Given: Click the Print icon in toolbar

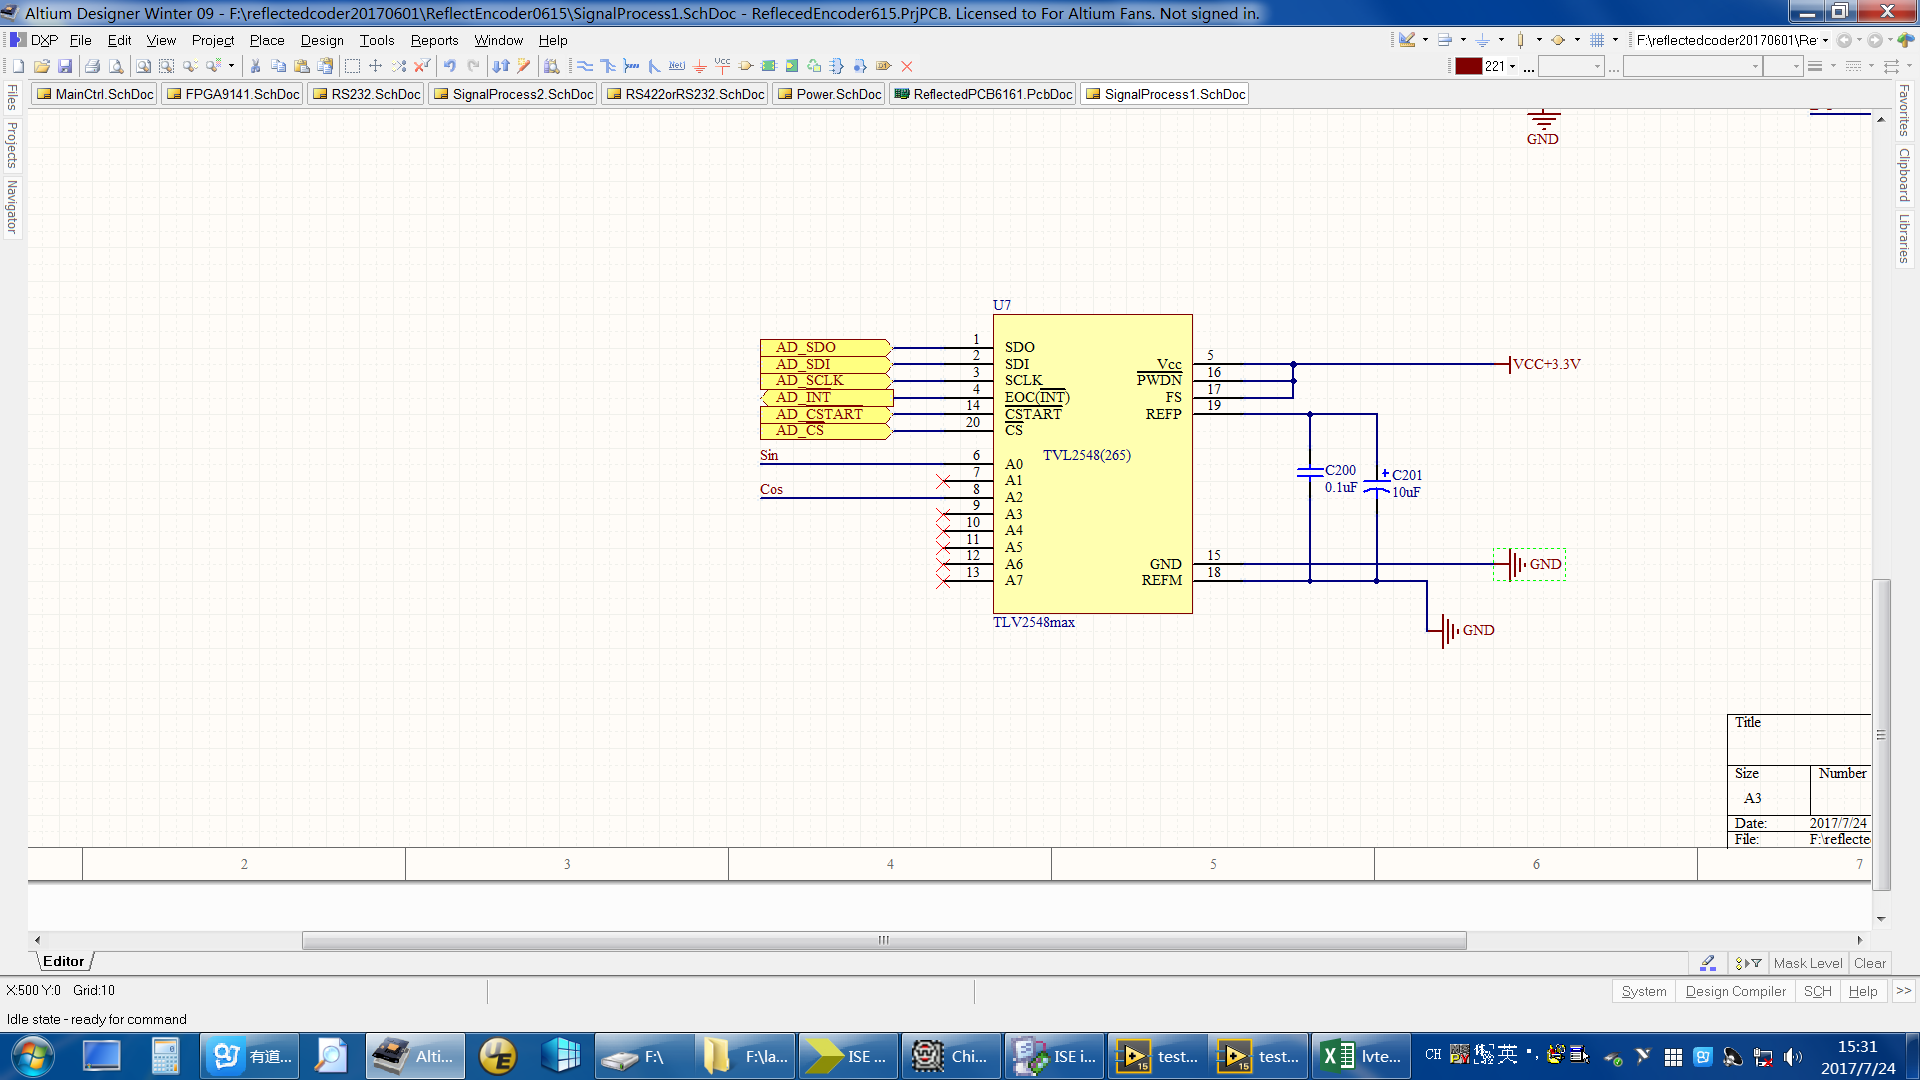Looking at the screenshot, I should tap(92, 66).
